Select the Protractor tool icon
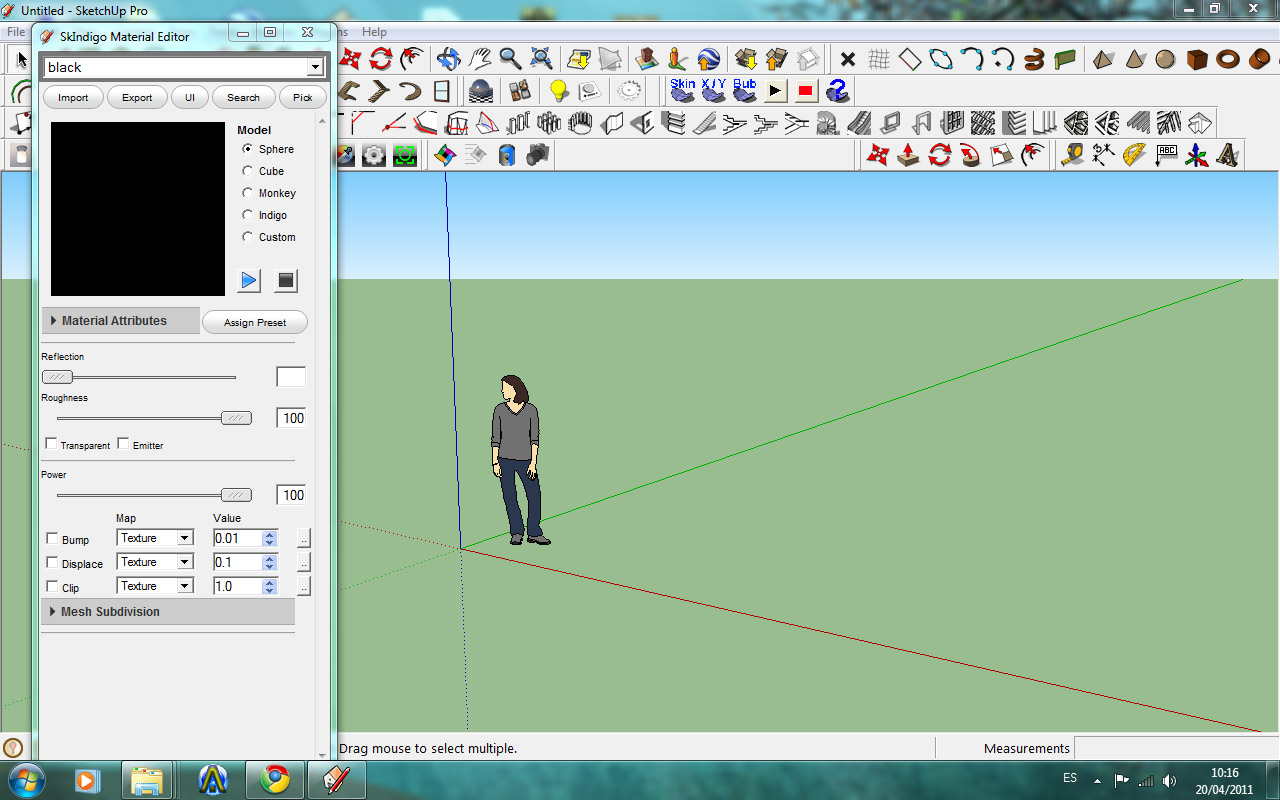This screenshot has width=1280, height=800. [x=1134, y=155]
